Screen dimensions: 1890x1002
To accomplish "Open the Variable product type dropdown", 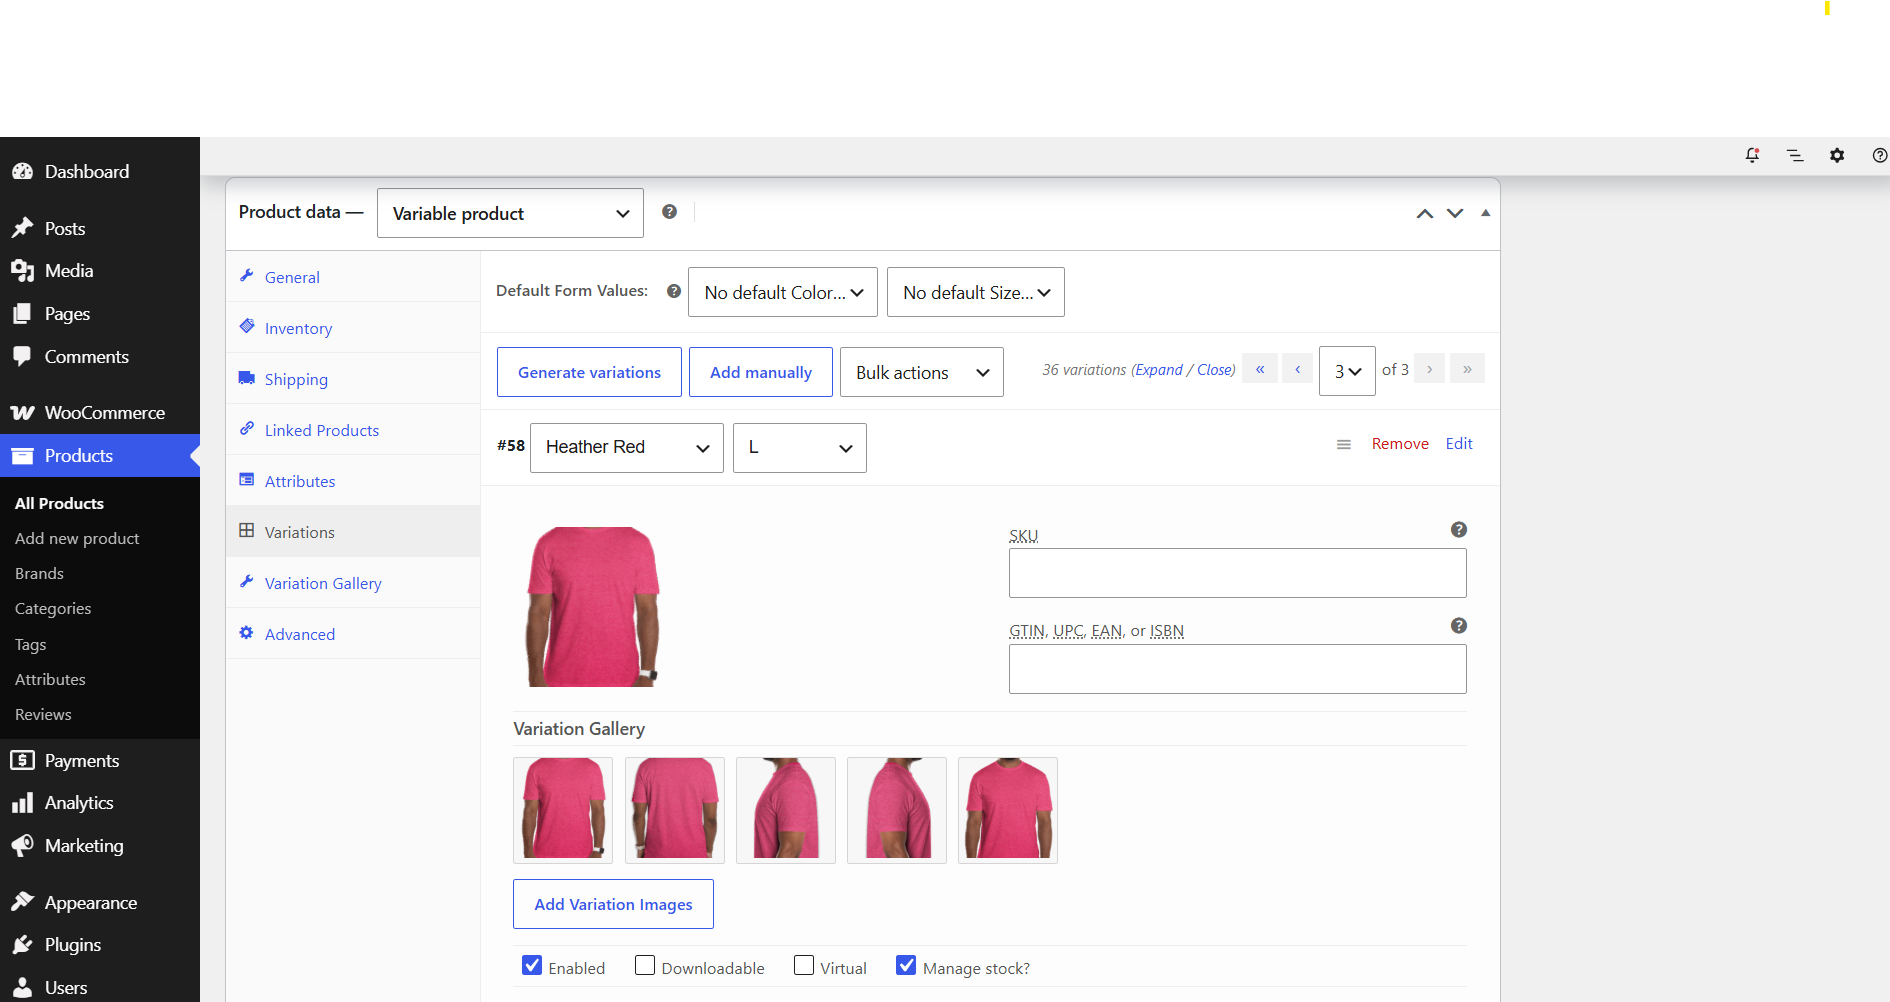I will click(x=510, y=213).
